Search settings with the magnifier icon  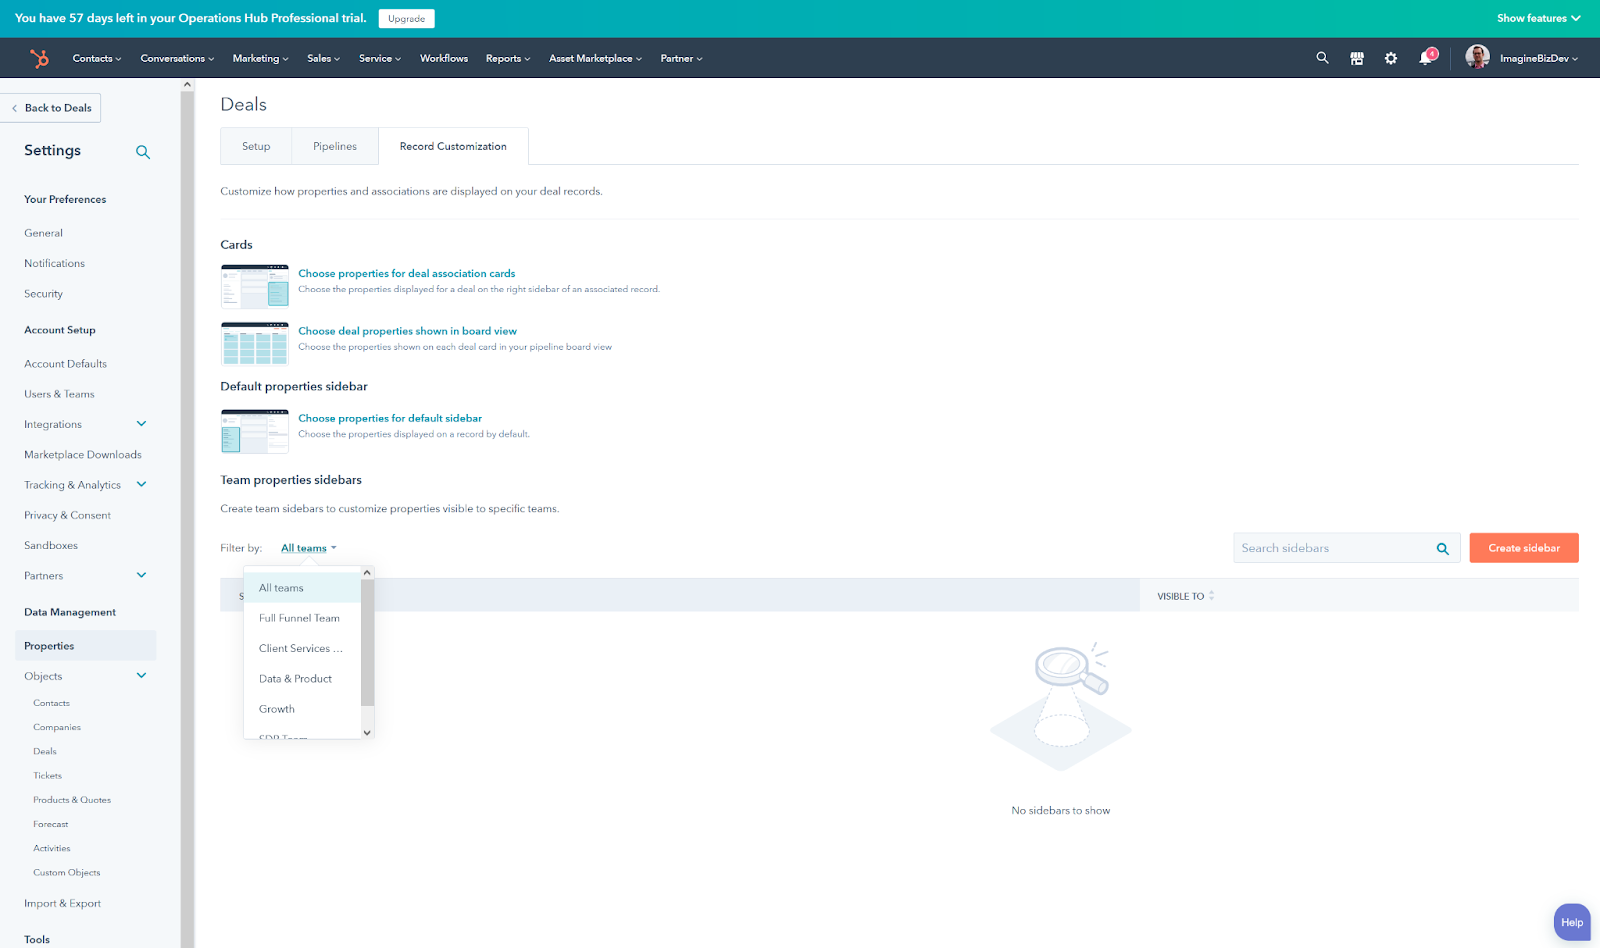click(143, 152)
